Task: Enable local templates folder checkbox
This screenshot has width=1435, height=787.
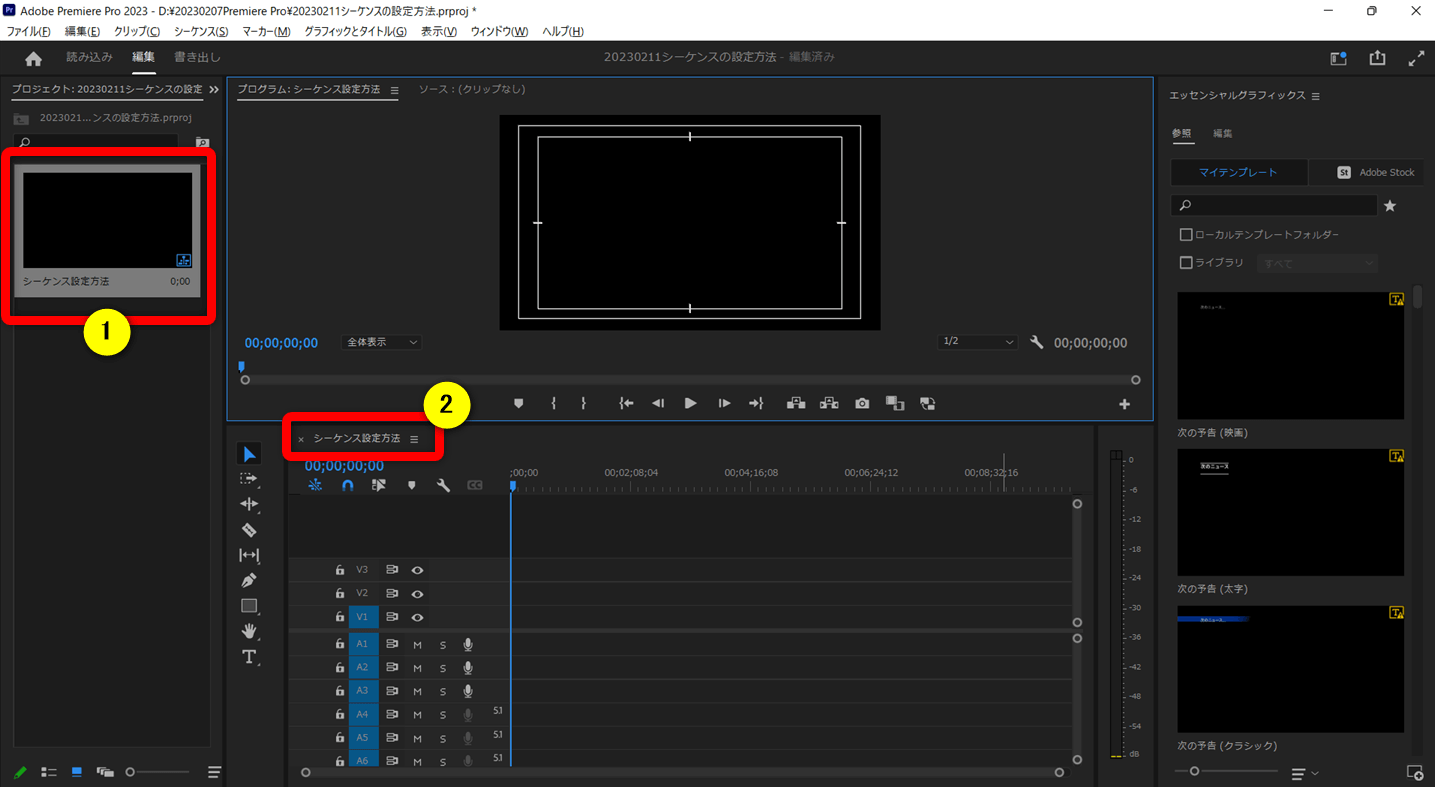Action: 1186,235
